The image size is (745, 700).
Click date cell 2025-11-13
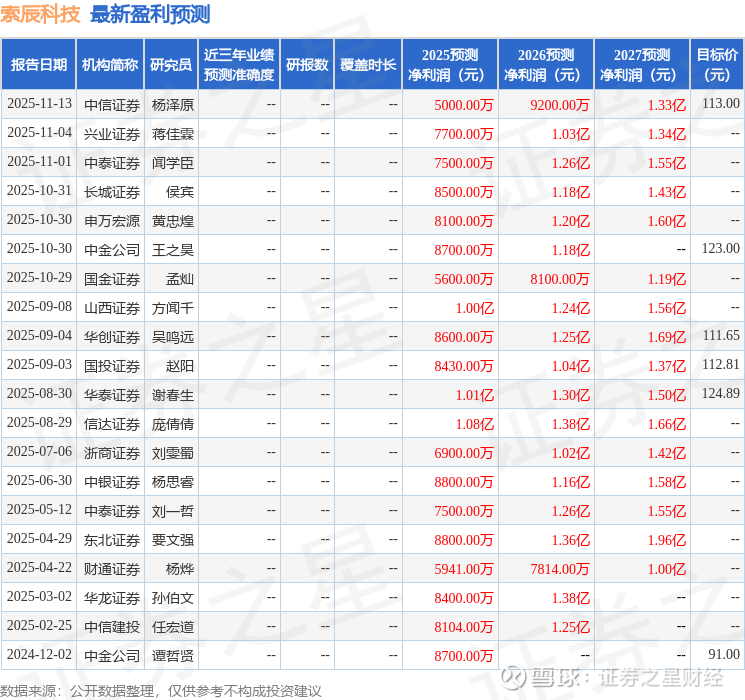tap(39, 104)
